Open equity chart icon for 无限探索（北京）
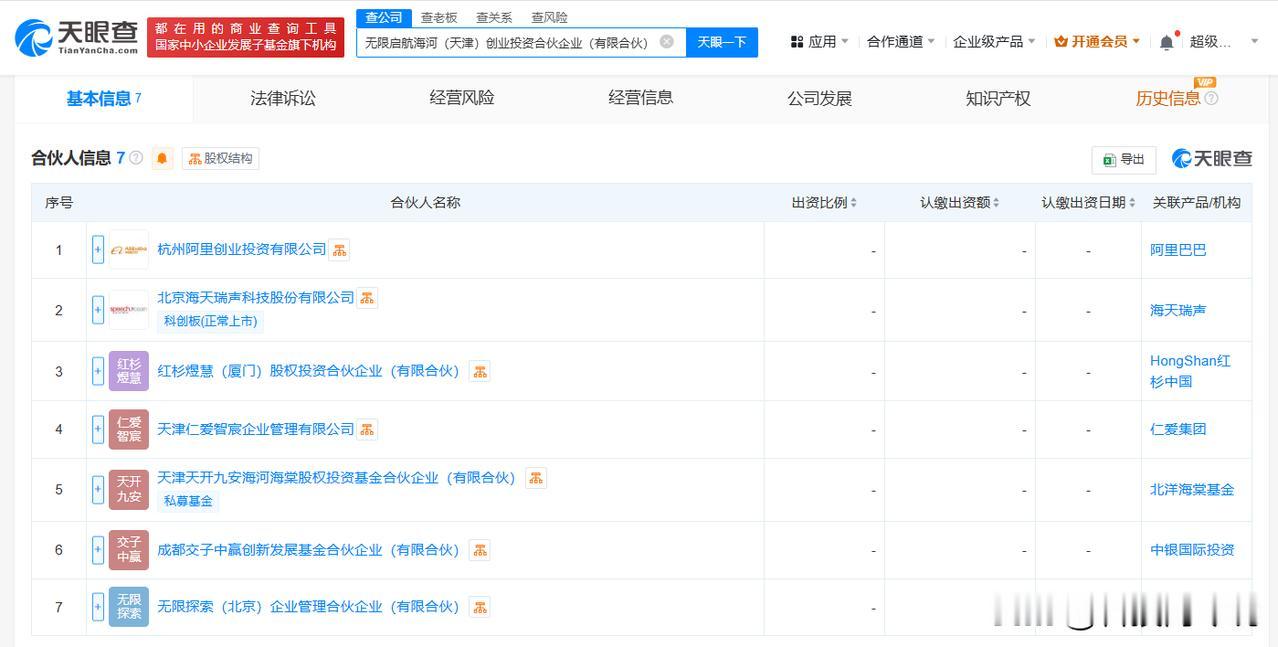Viewport: 1278px width, 647px height. pos(480,607)
